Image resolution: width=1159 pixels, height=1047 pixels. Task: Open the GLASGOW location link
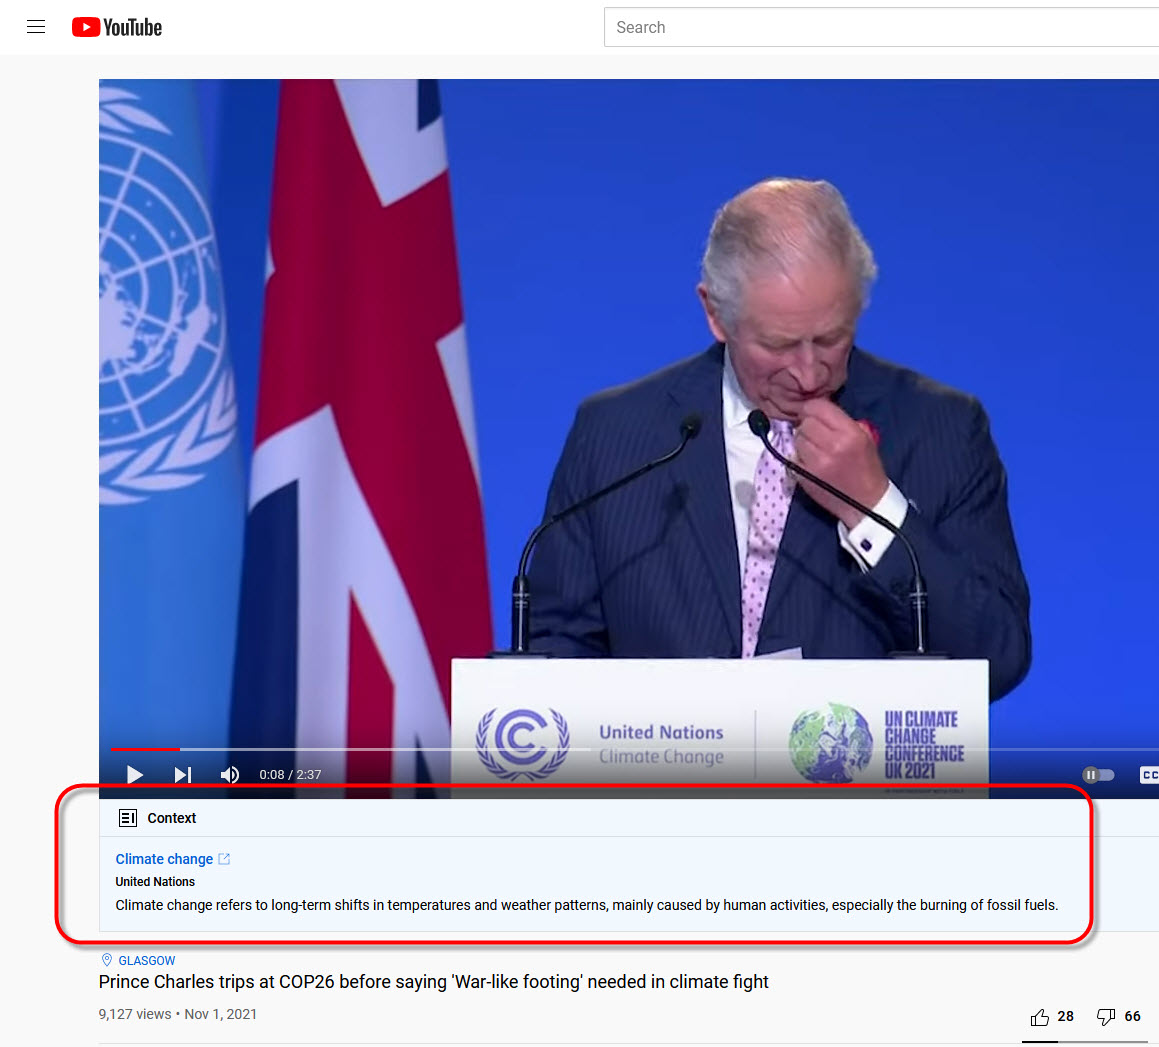coord(146,960)
